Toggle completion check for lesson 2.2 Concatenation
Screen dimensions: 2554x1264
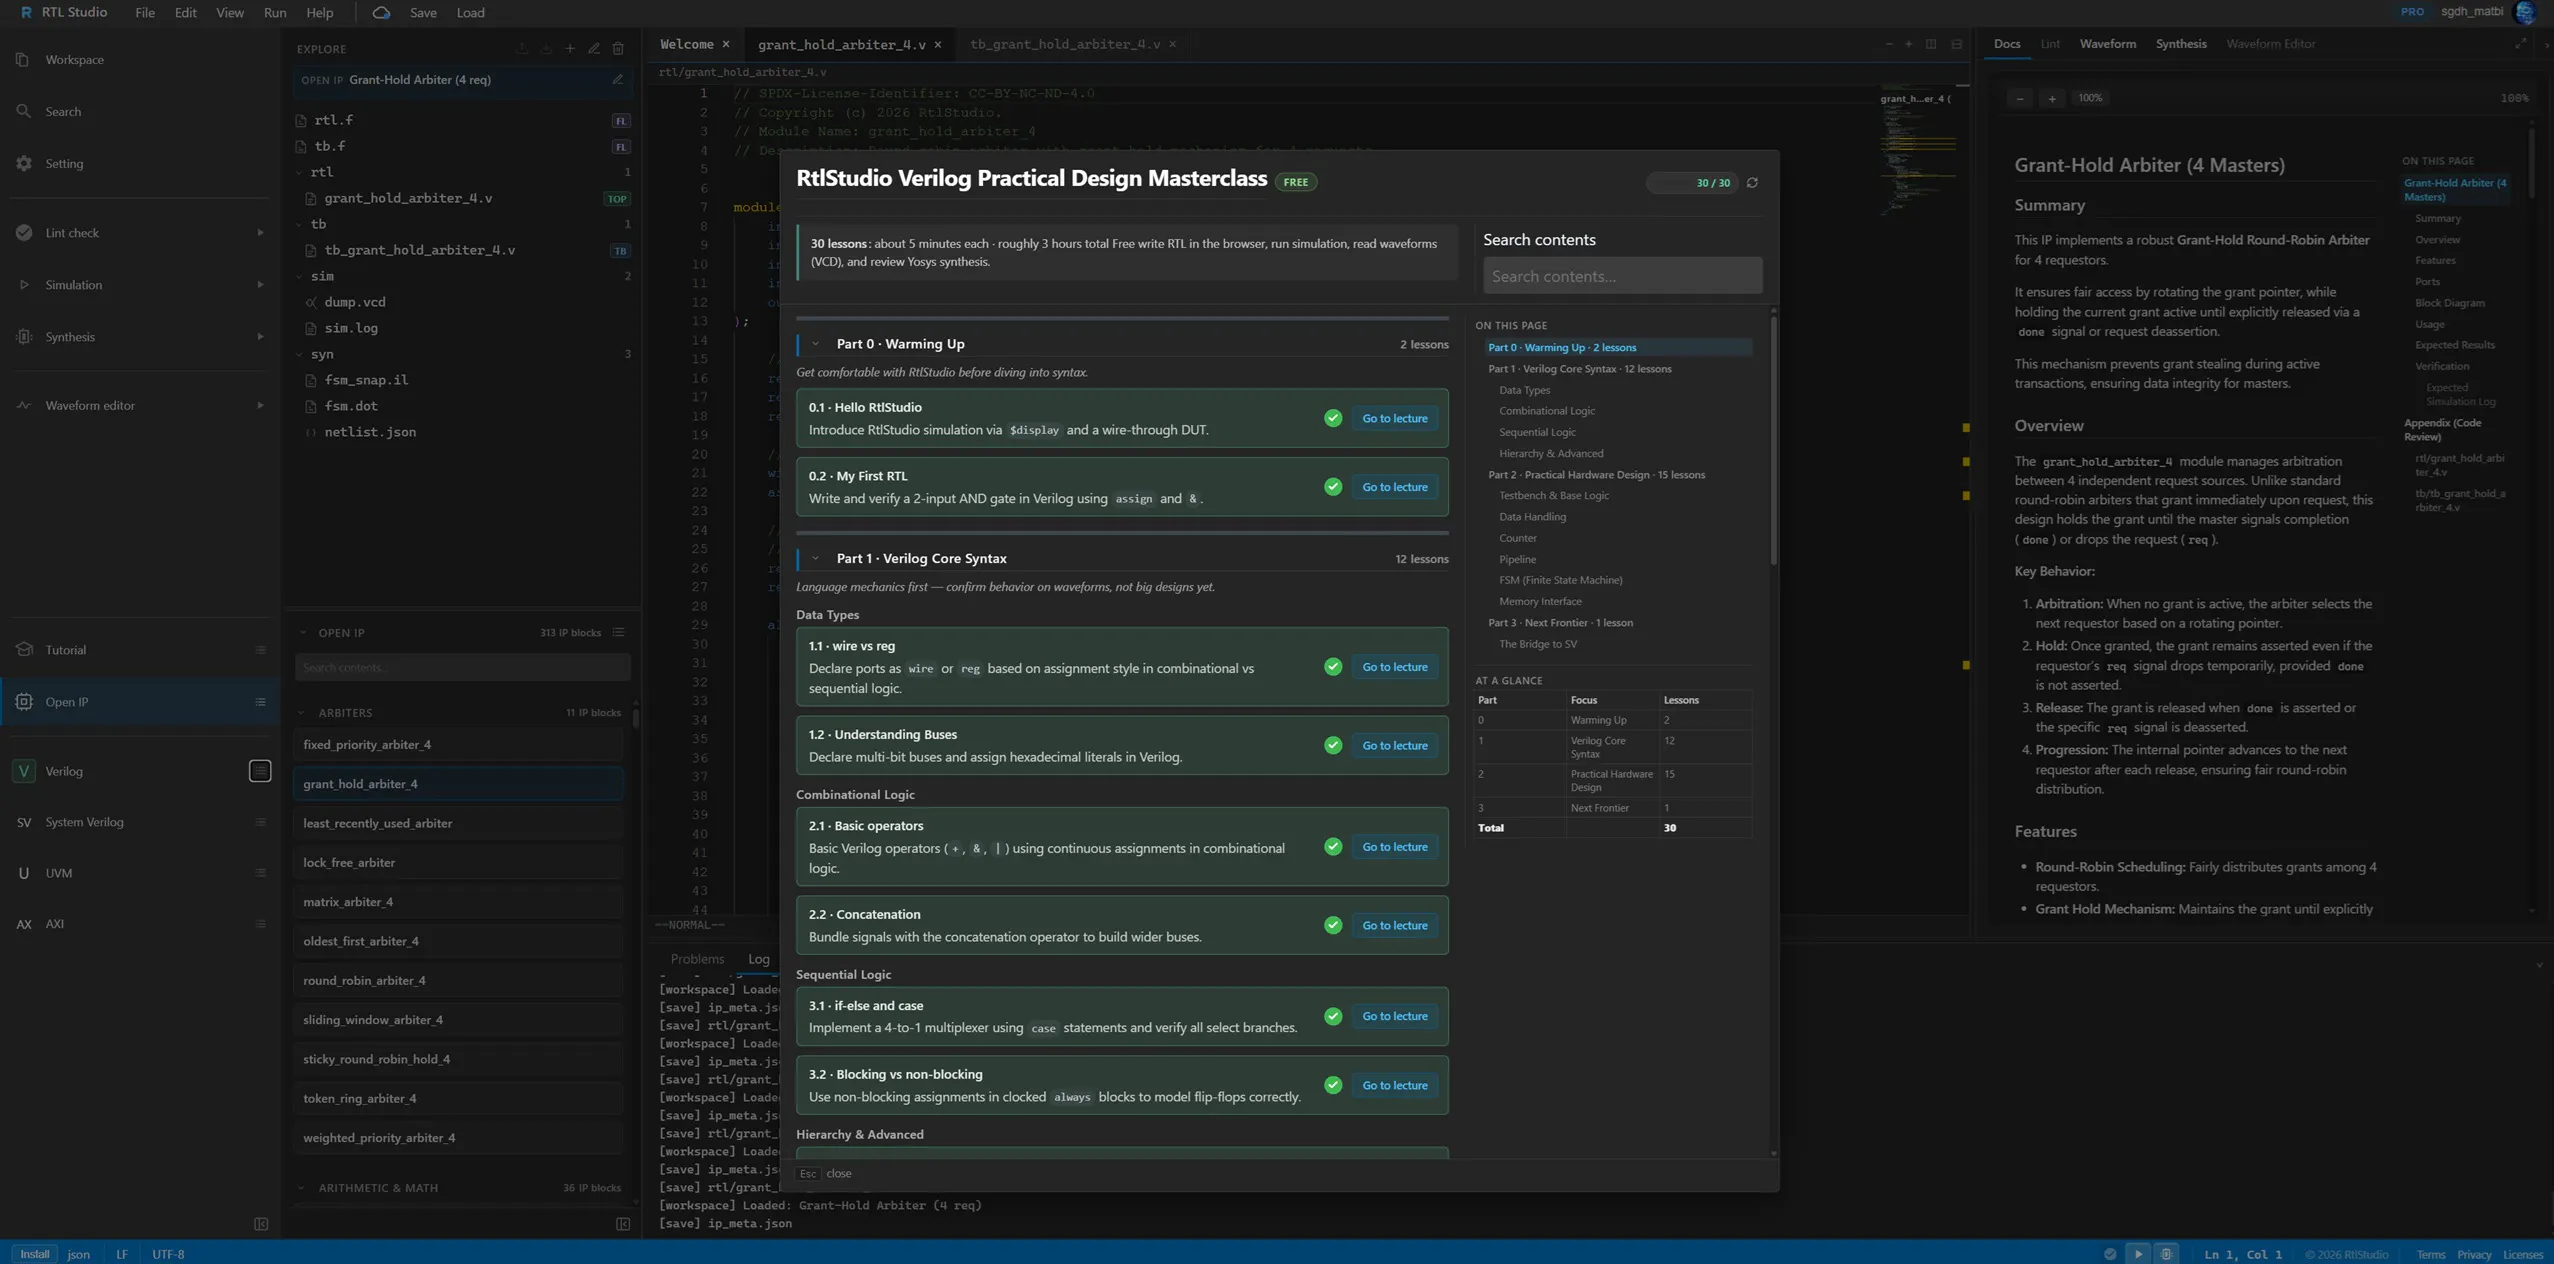coord(1333,925)
